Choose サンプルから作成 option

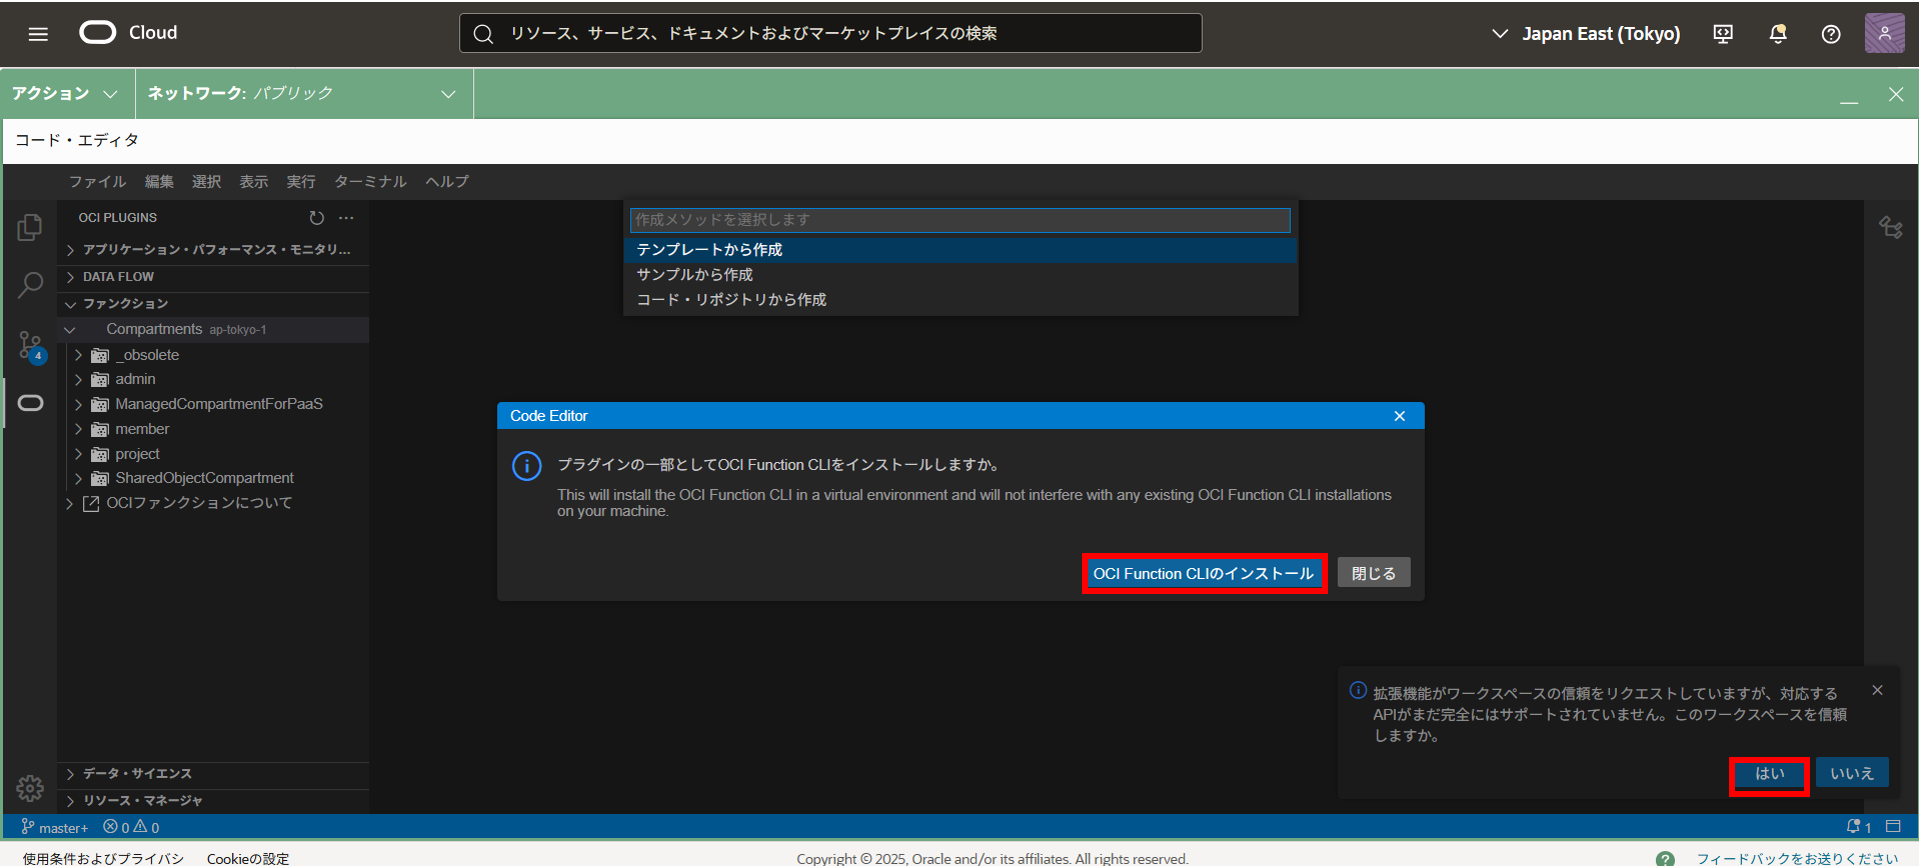(960, 275)
